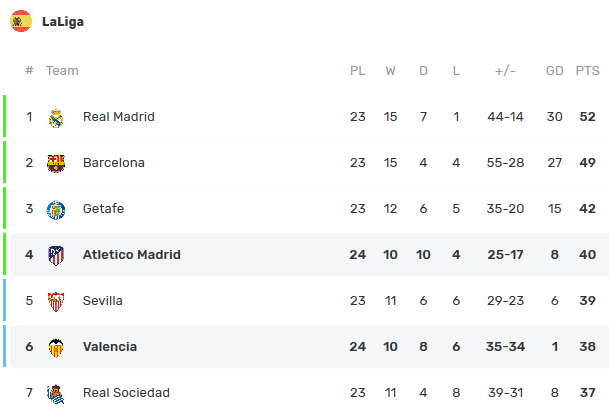Image resolution: width=609 pixels, height=416 pixels.
Task: Click the Barcelona team name
Action: [x=114, y=162]
